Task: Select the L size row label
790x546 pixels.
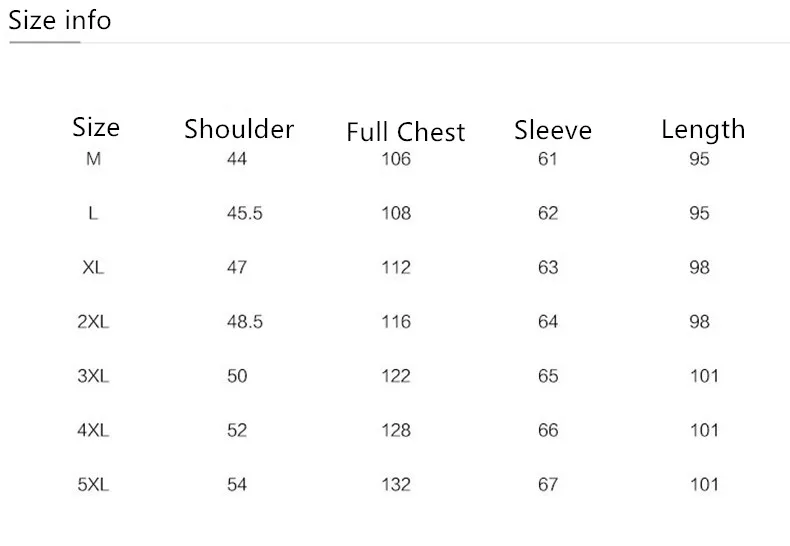Action: 93,214
